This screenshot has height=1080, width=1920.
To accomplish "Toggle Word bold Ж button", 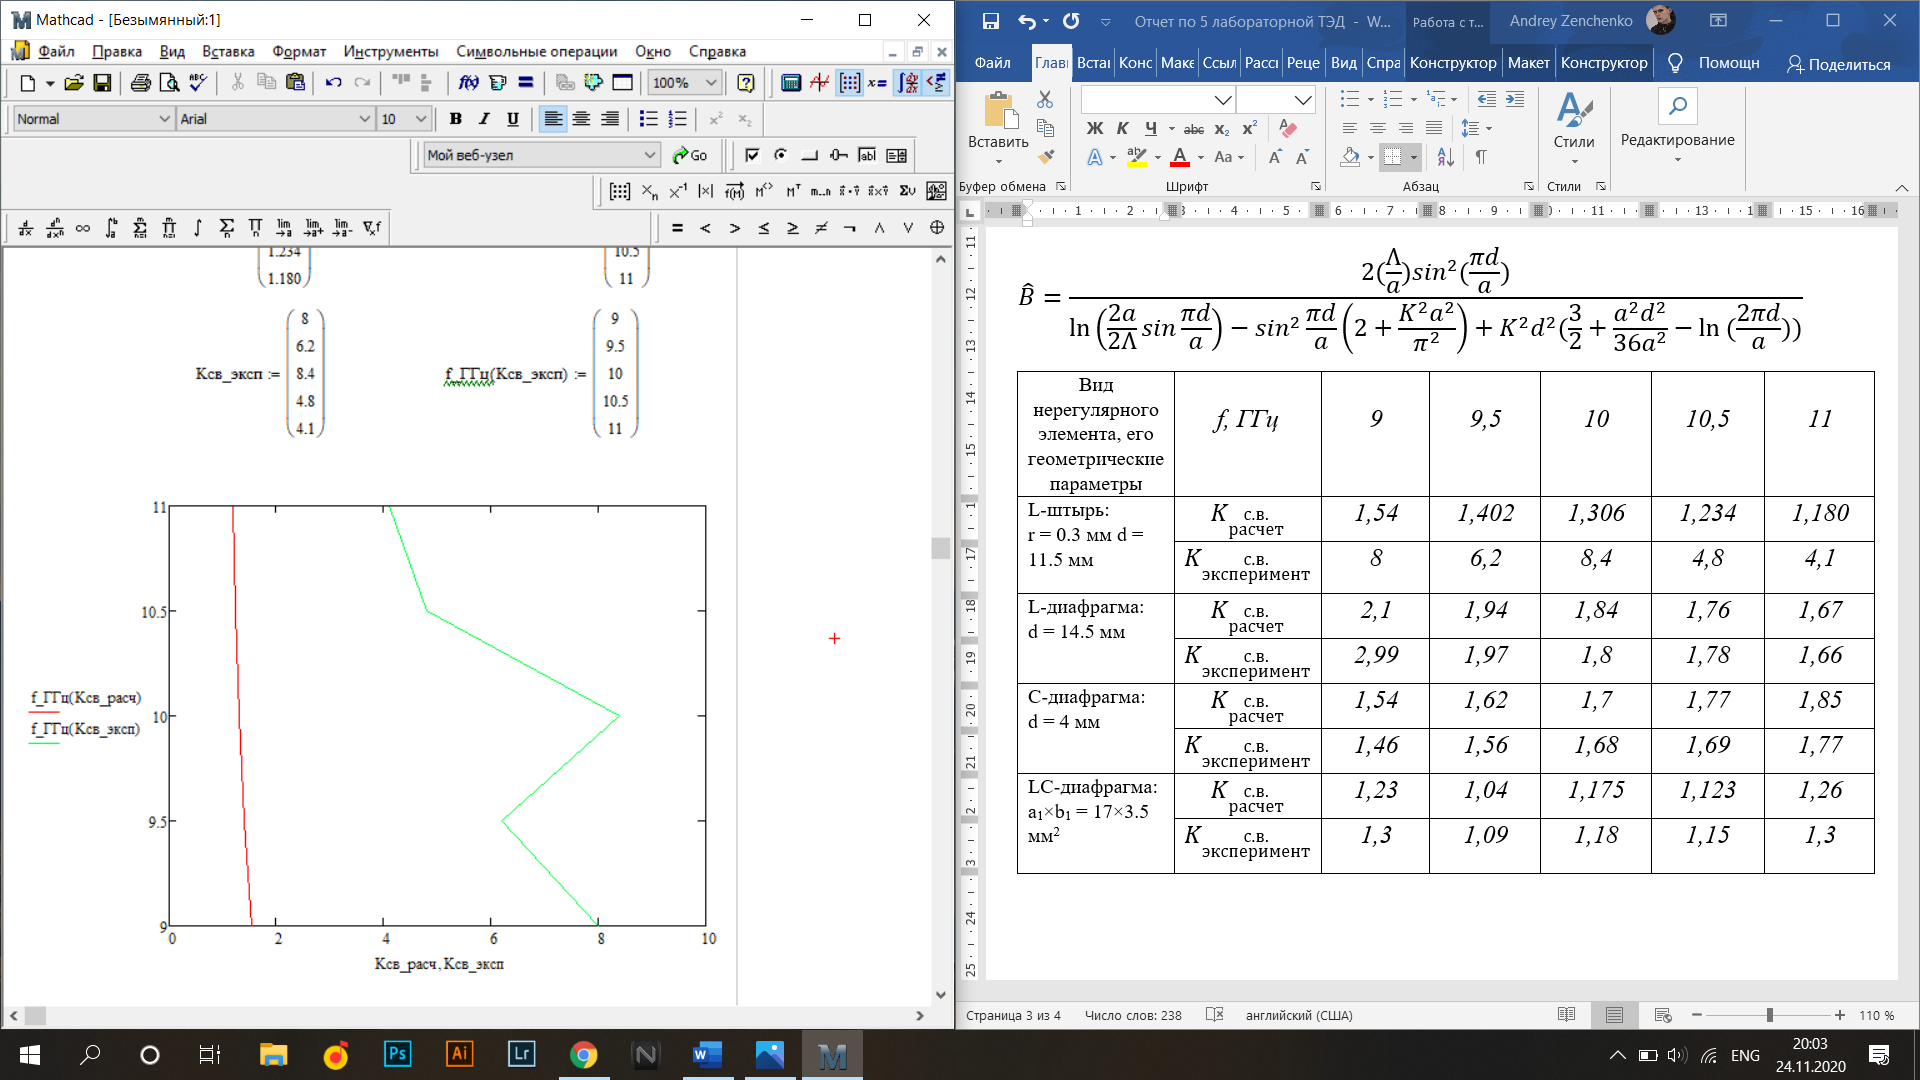I will coord(1095,129).
